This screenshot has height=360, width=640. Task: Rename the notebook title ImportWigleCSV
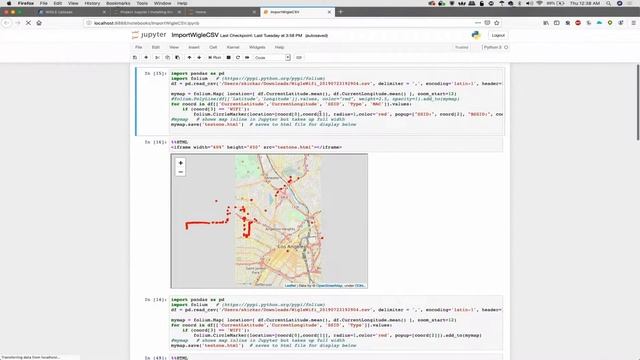(x=195, y=35)
